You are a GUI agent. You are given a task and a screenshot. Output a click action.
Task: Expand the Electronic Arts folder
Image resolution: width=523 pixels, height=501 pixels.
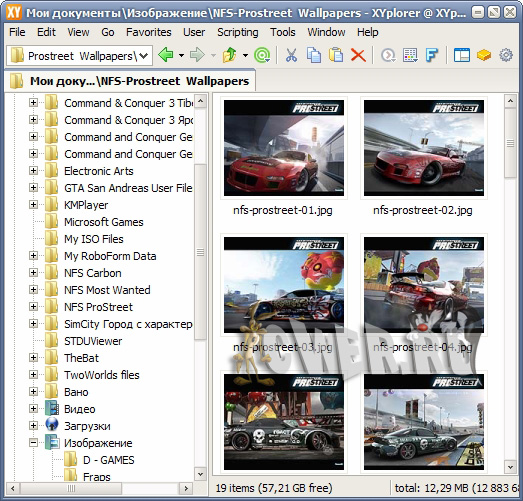coord(33,170)
